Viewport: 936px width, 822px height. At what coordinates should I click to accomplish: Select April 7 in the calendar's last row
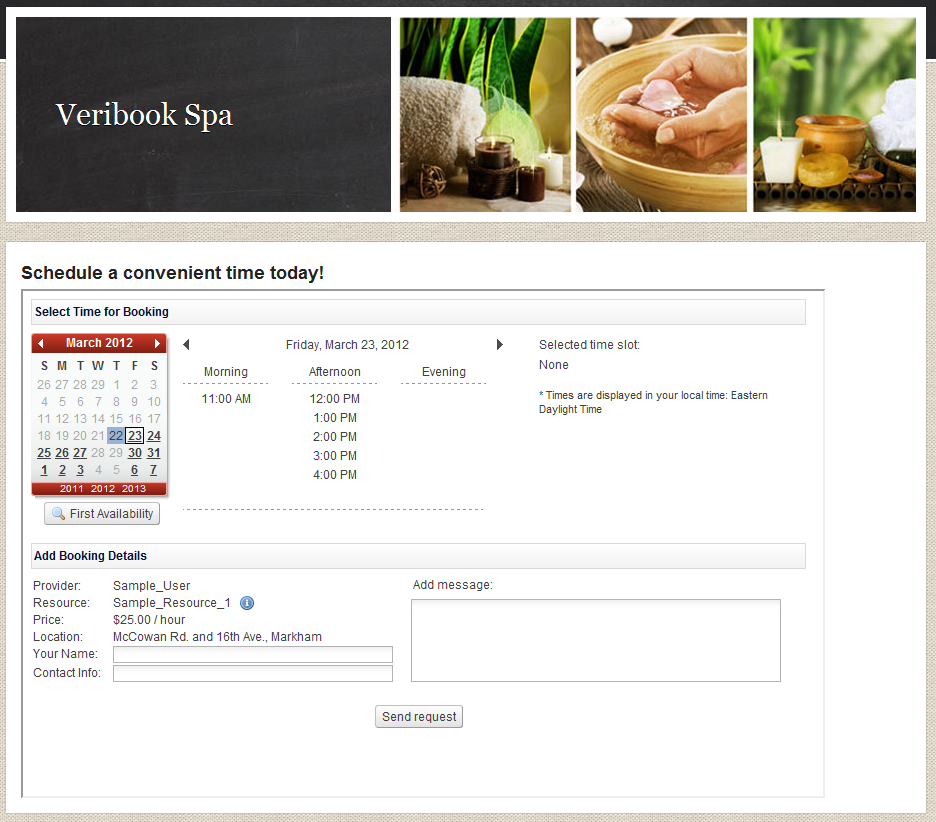tap(153, 470)
